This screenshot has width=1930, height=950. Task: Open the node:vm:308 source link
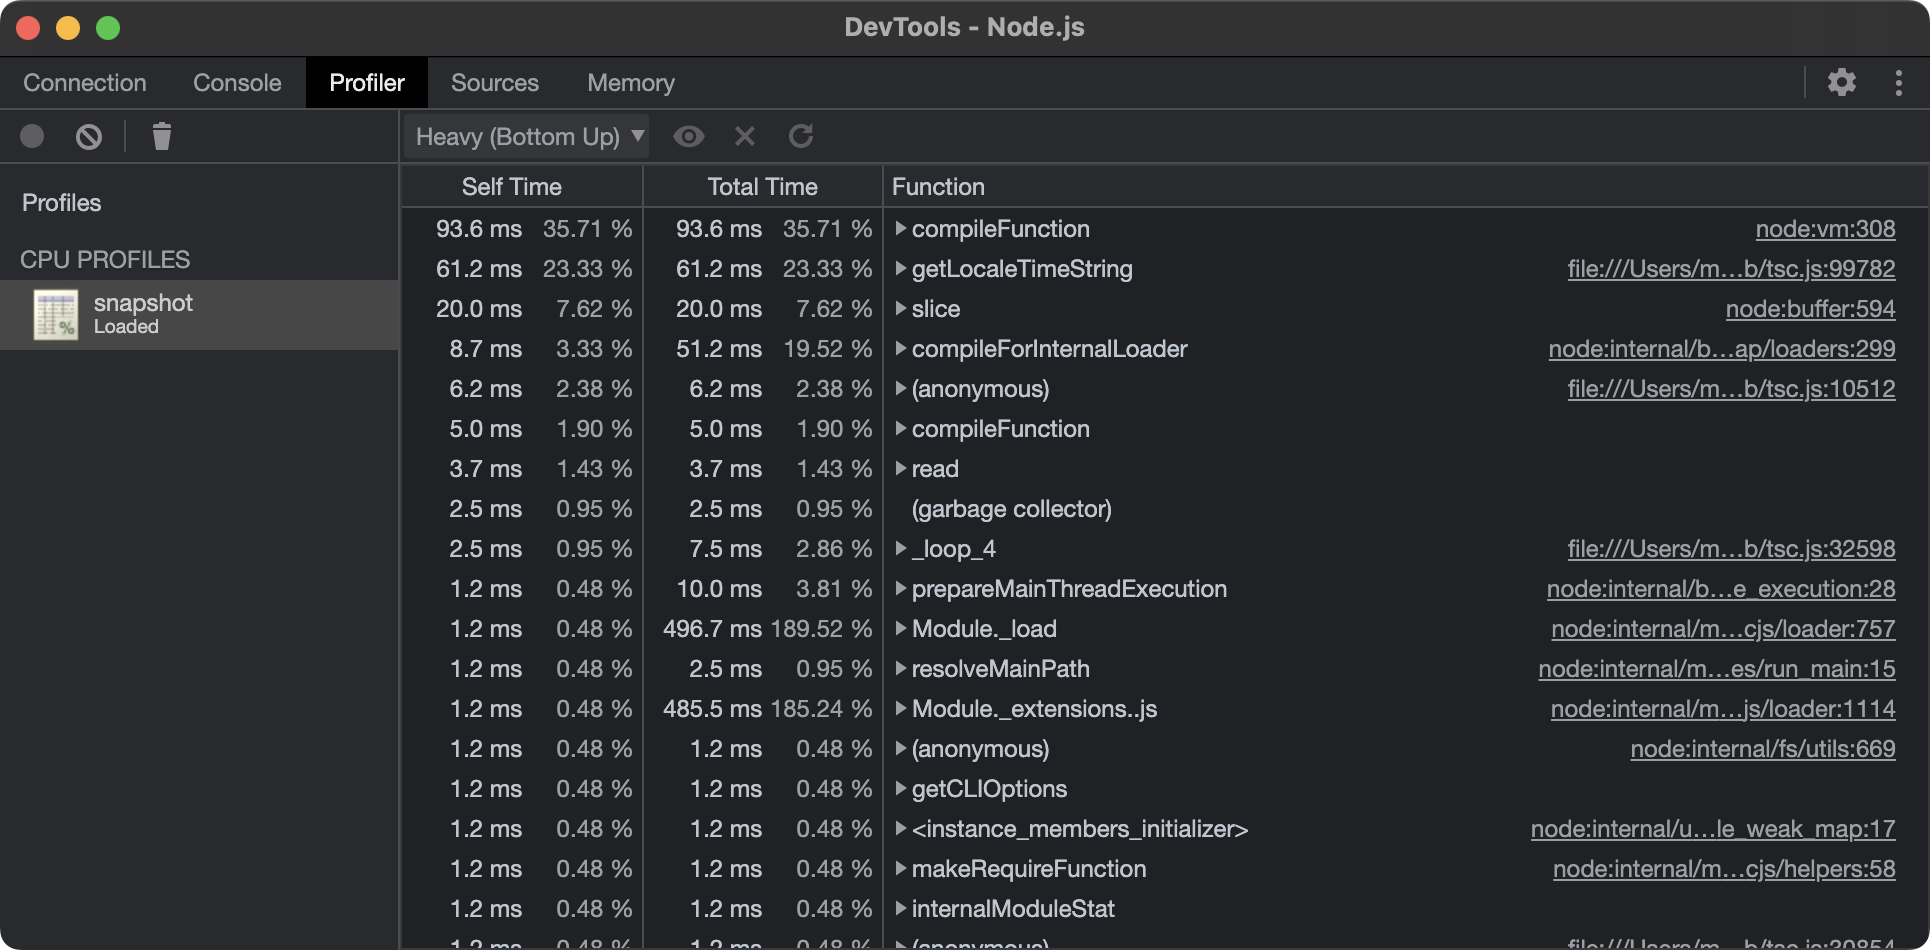coord(1824,229)
